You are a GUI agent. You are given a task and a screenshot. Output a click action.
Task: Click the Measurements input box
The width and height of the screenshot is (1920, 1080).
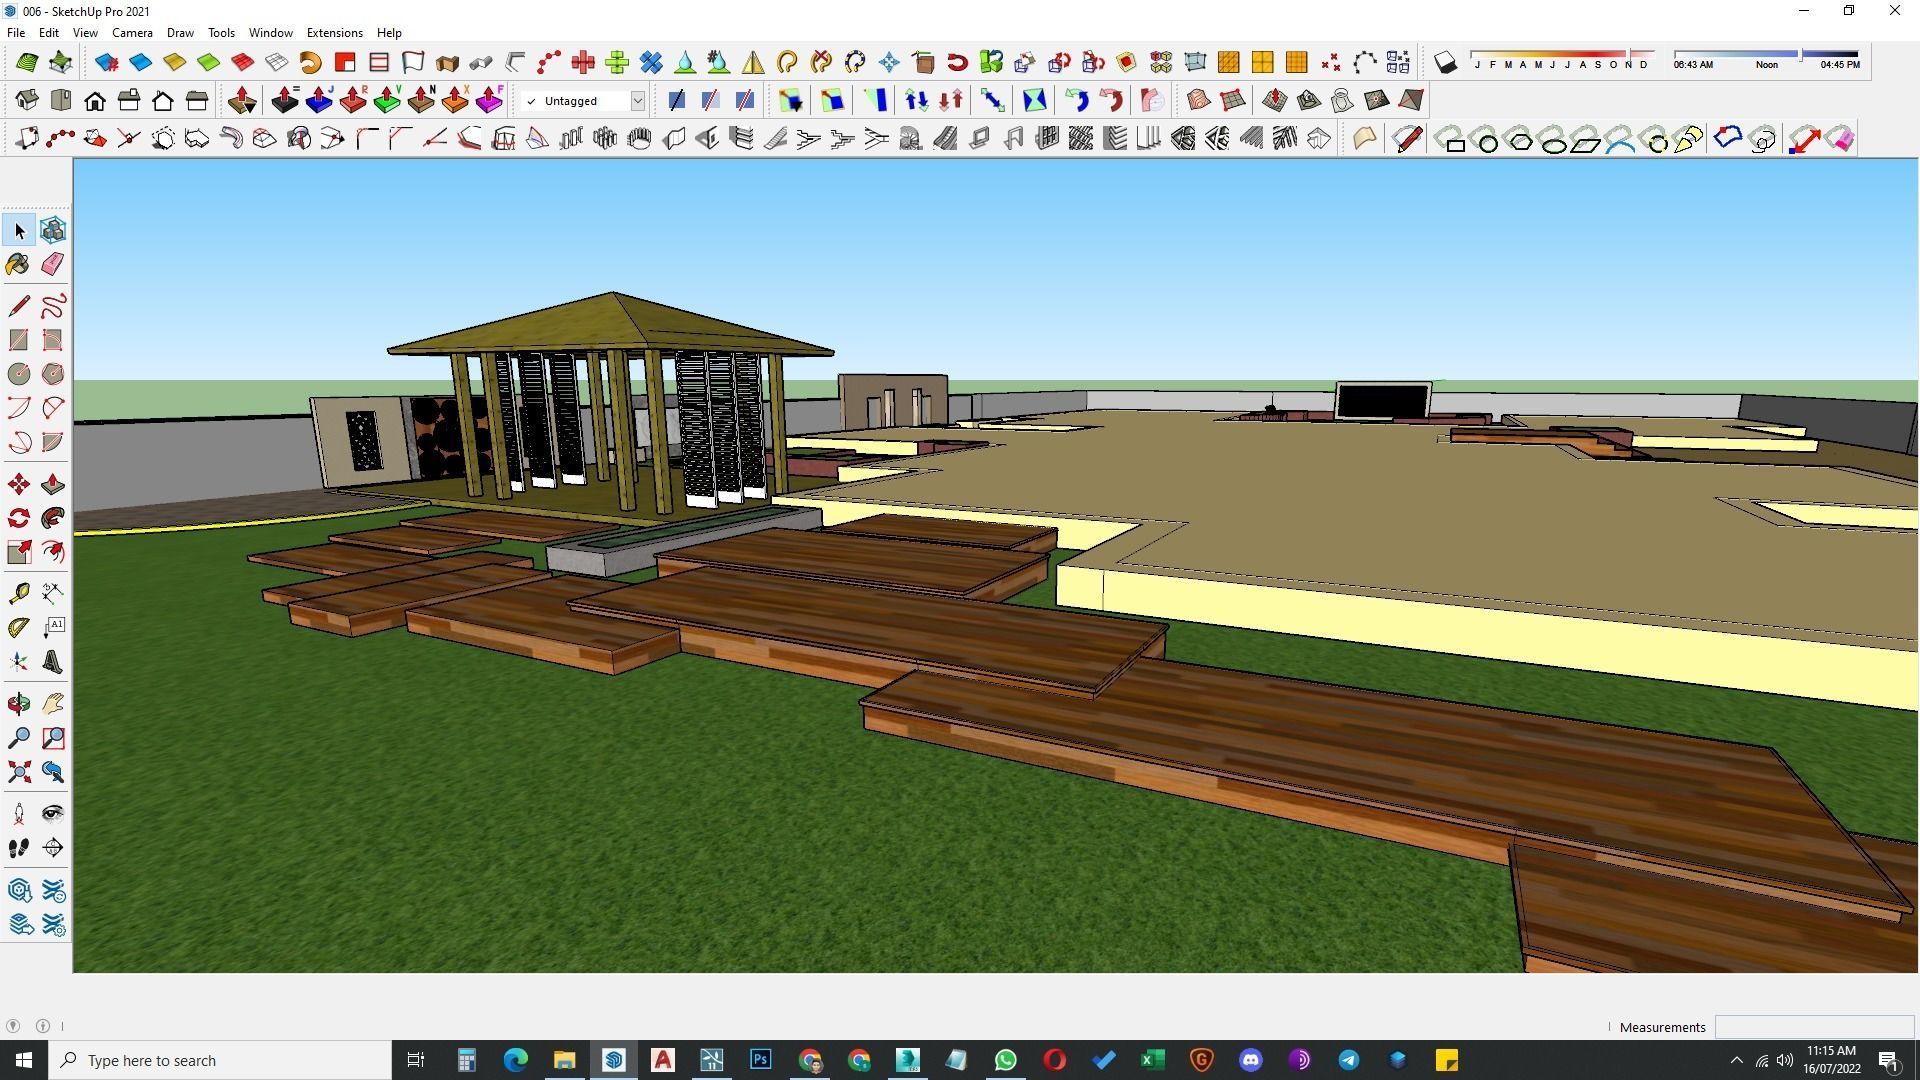(1813, 1027)
